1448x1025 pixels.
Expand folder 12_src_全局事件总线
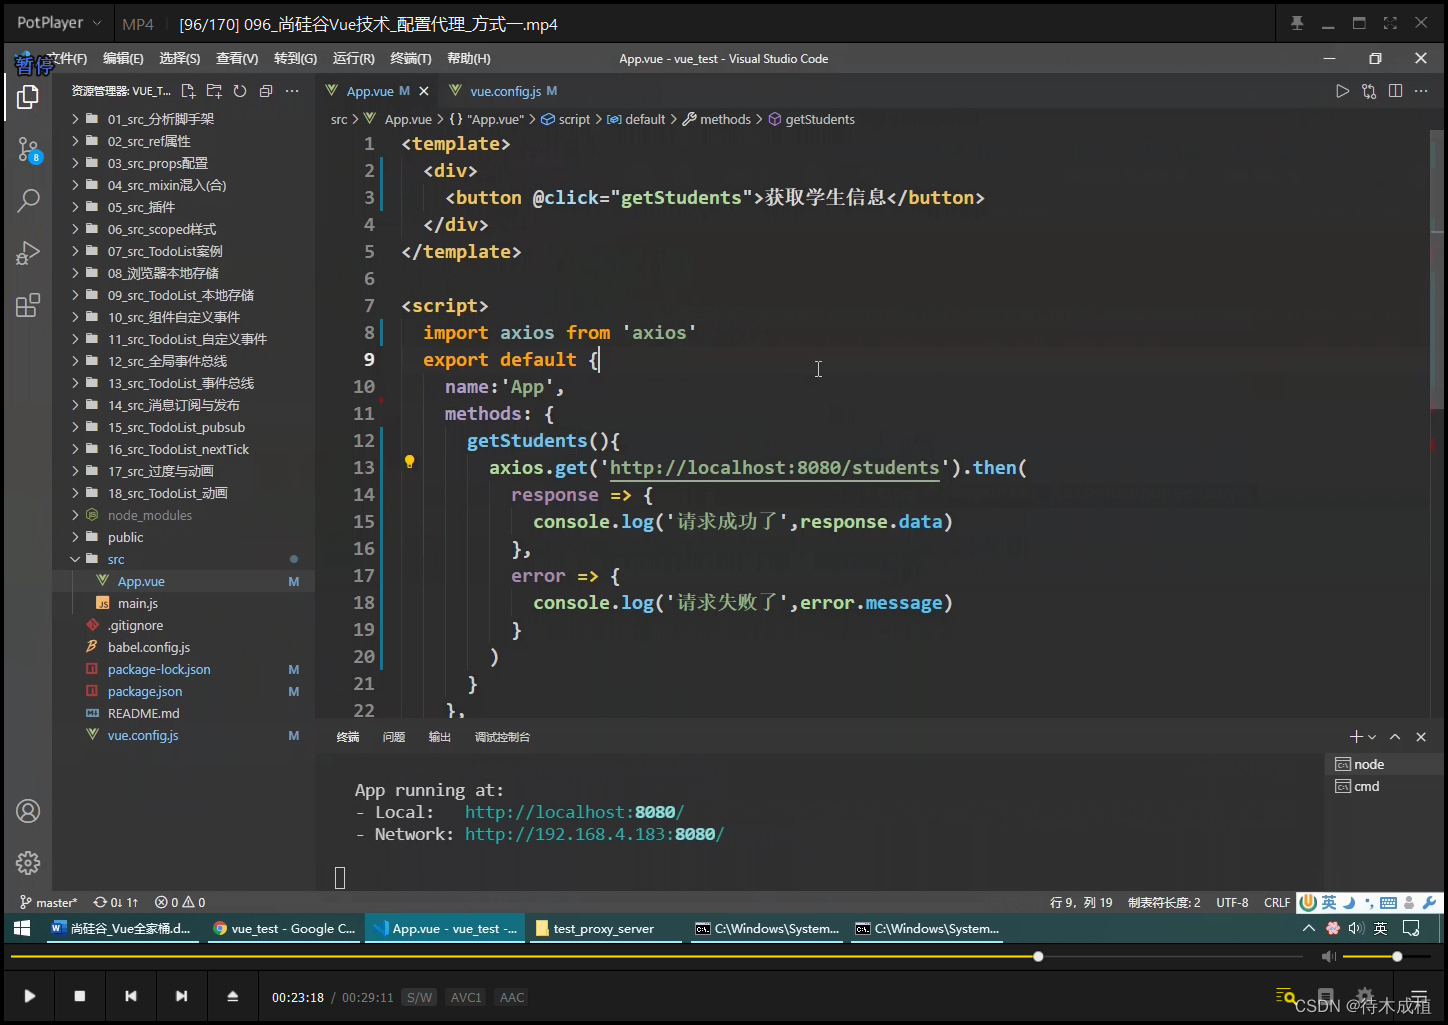coord(167,361)
